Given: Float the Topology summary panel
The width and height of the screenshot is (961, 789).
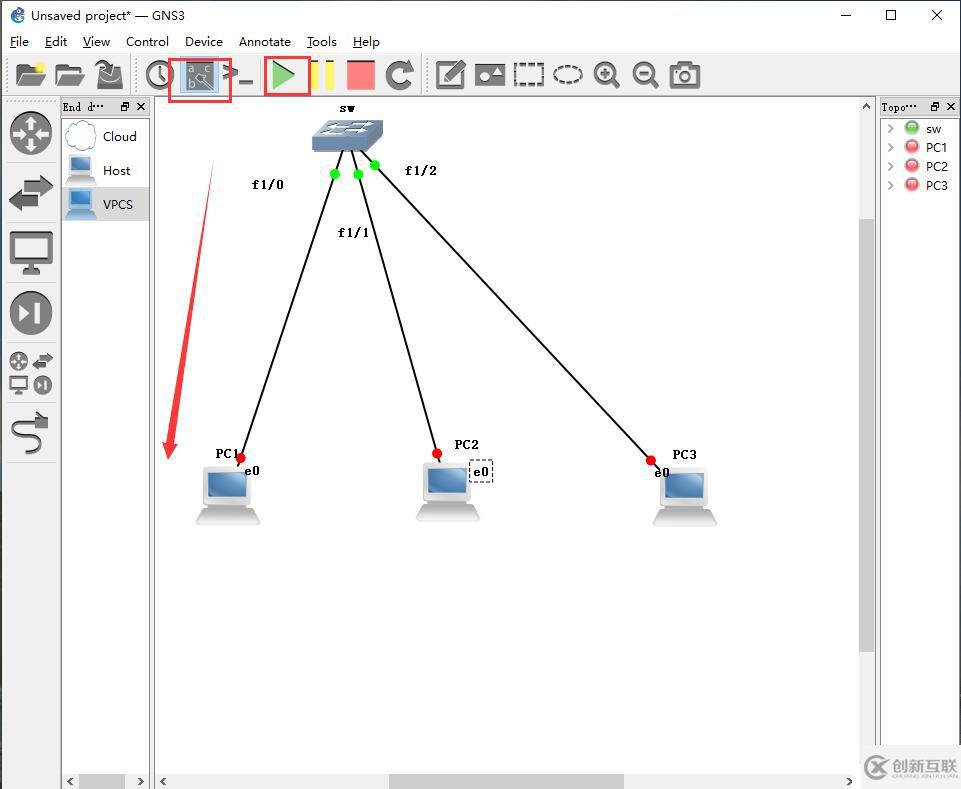Looking at the screenshot, I should tap(935, 107).
